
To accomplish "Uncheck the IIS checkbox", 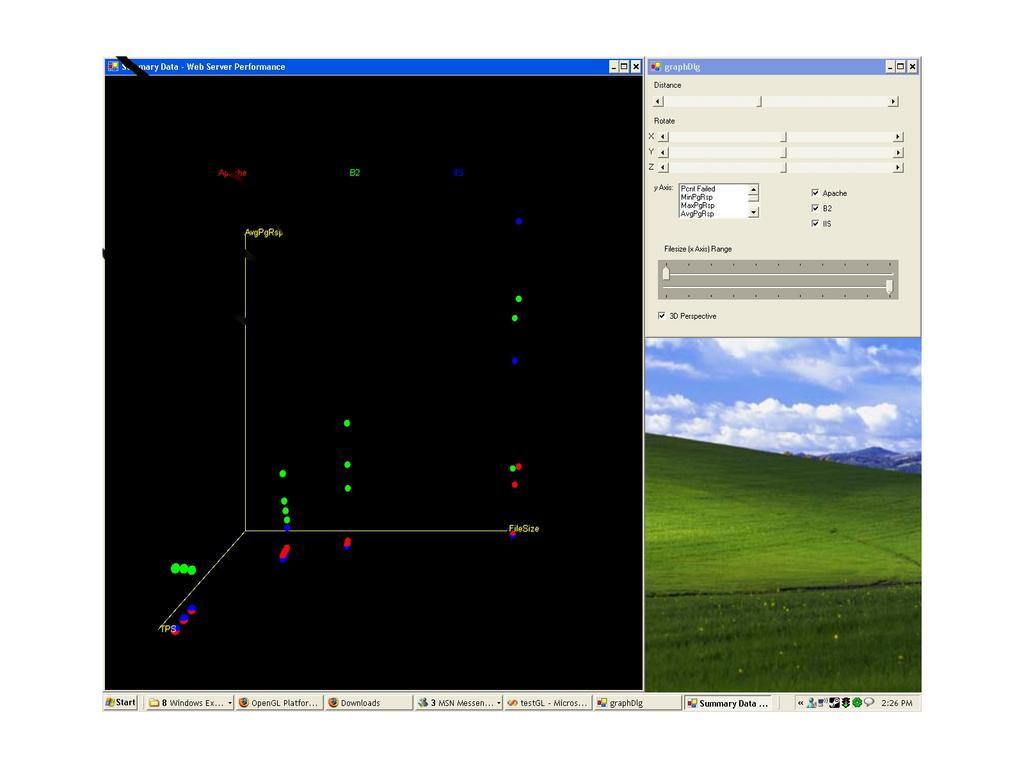I will click(x=815, y=223).
